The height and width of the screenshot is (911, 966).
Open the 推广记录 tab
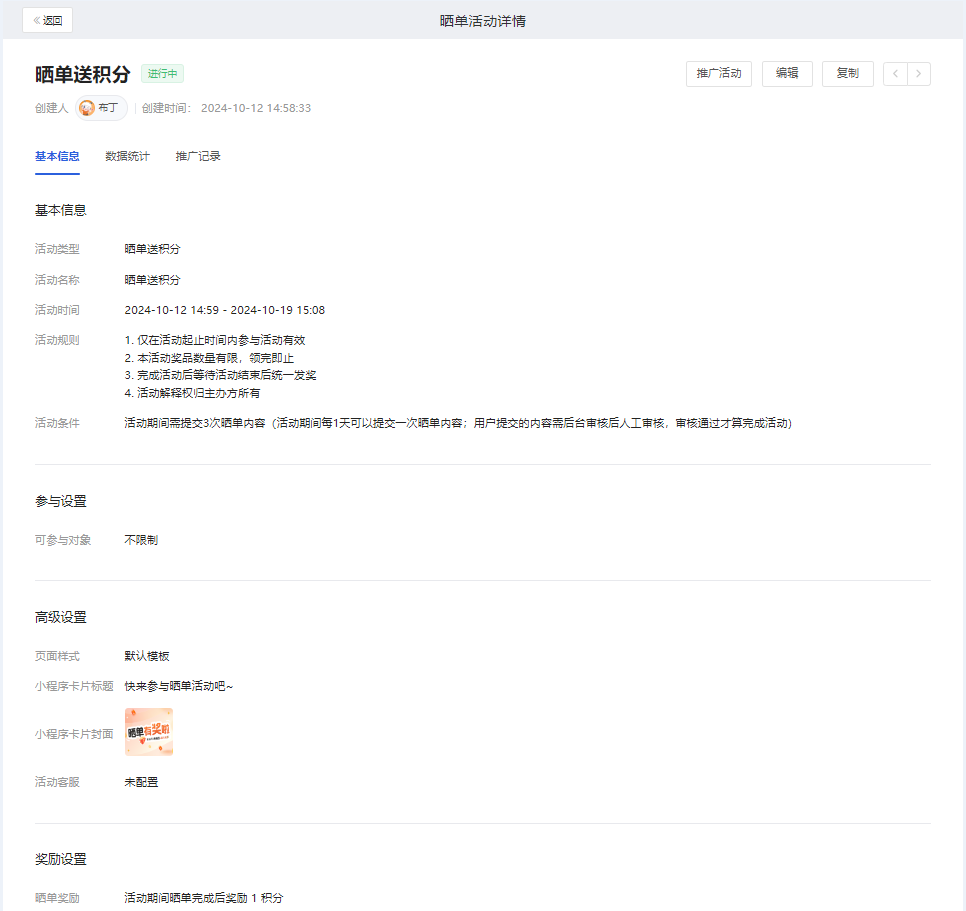198,156
